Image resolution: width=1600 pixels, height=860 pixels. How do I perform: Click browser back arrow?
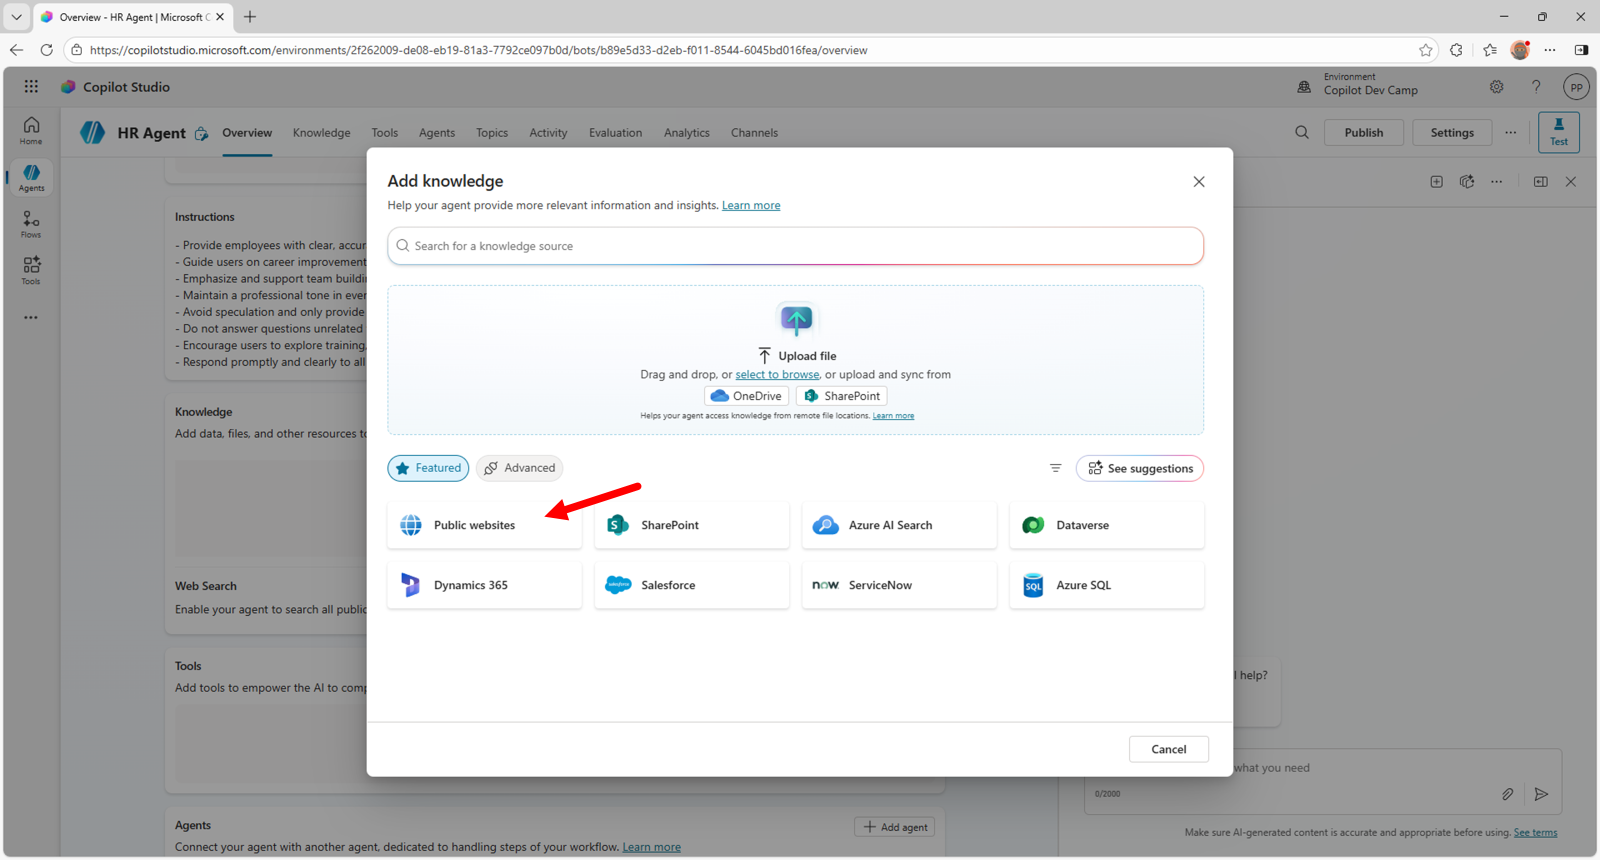pos(16,50)
